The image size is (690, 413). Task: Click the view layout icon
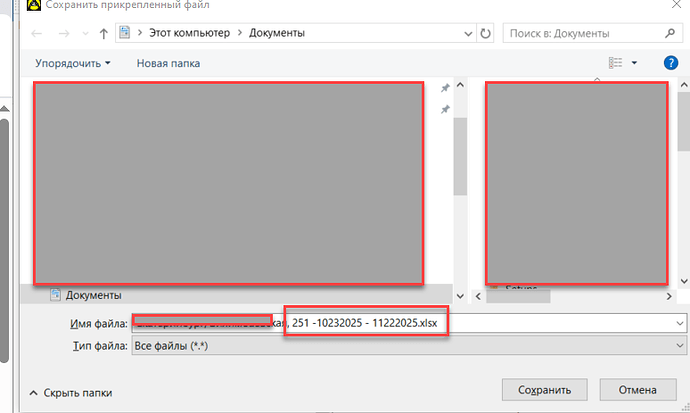[615, 63]
